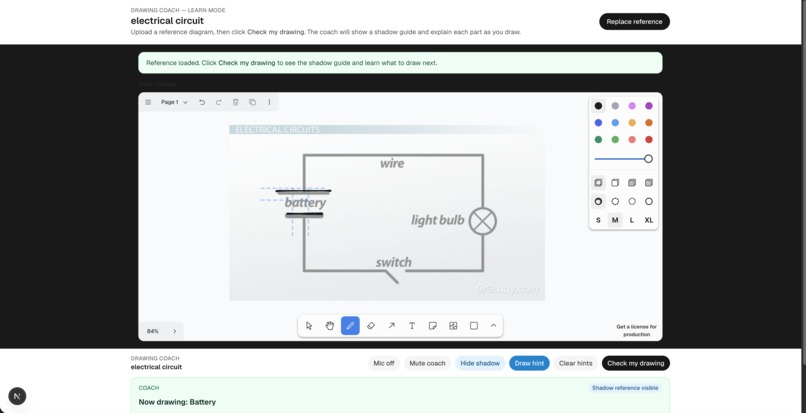This screenshot has width=806, height=413.
Task: Pick the grey color swatch
Action: click(615, 106)
